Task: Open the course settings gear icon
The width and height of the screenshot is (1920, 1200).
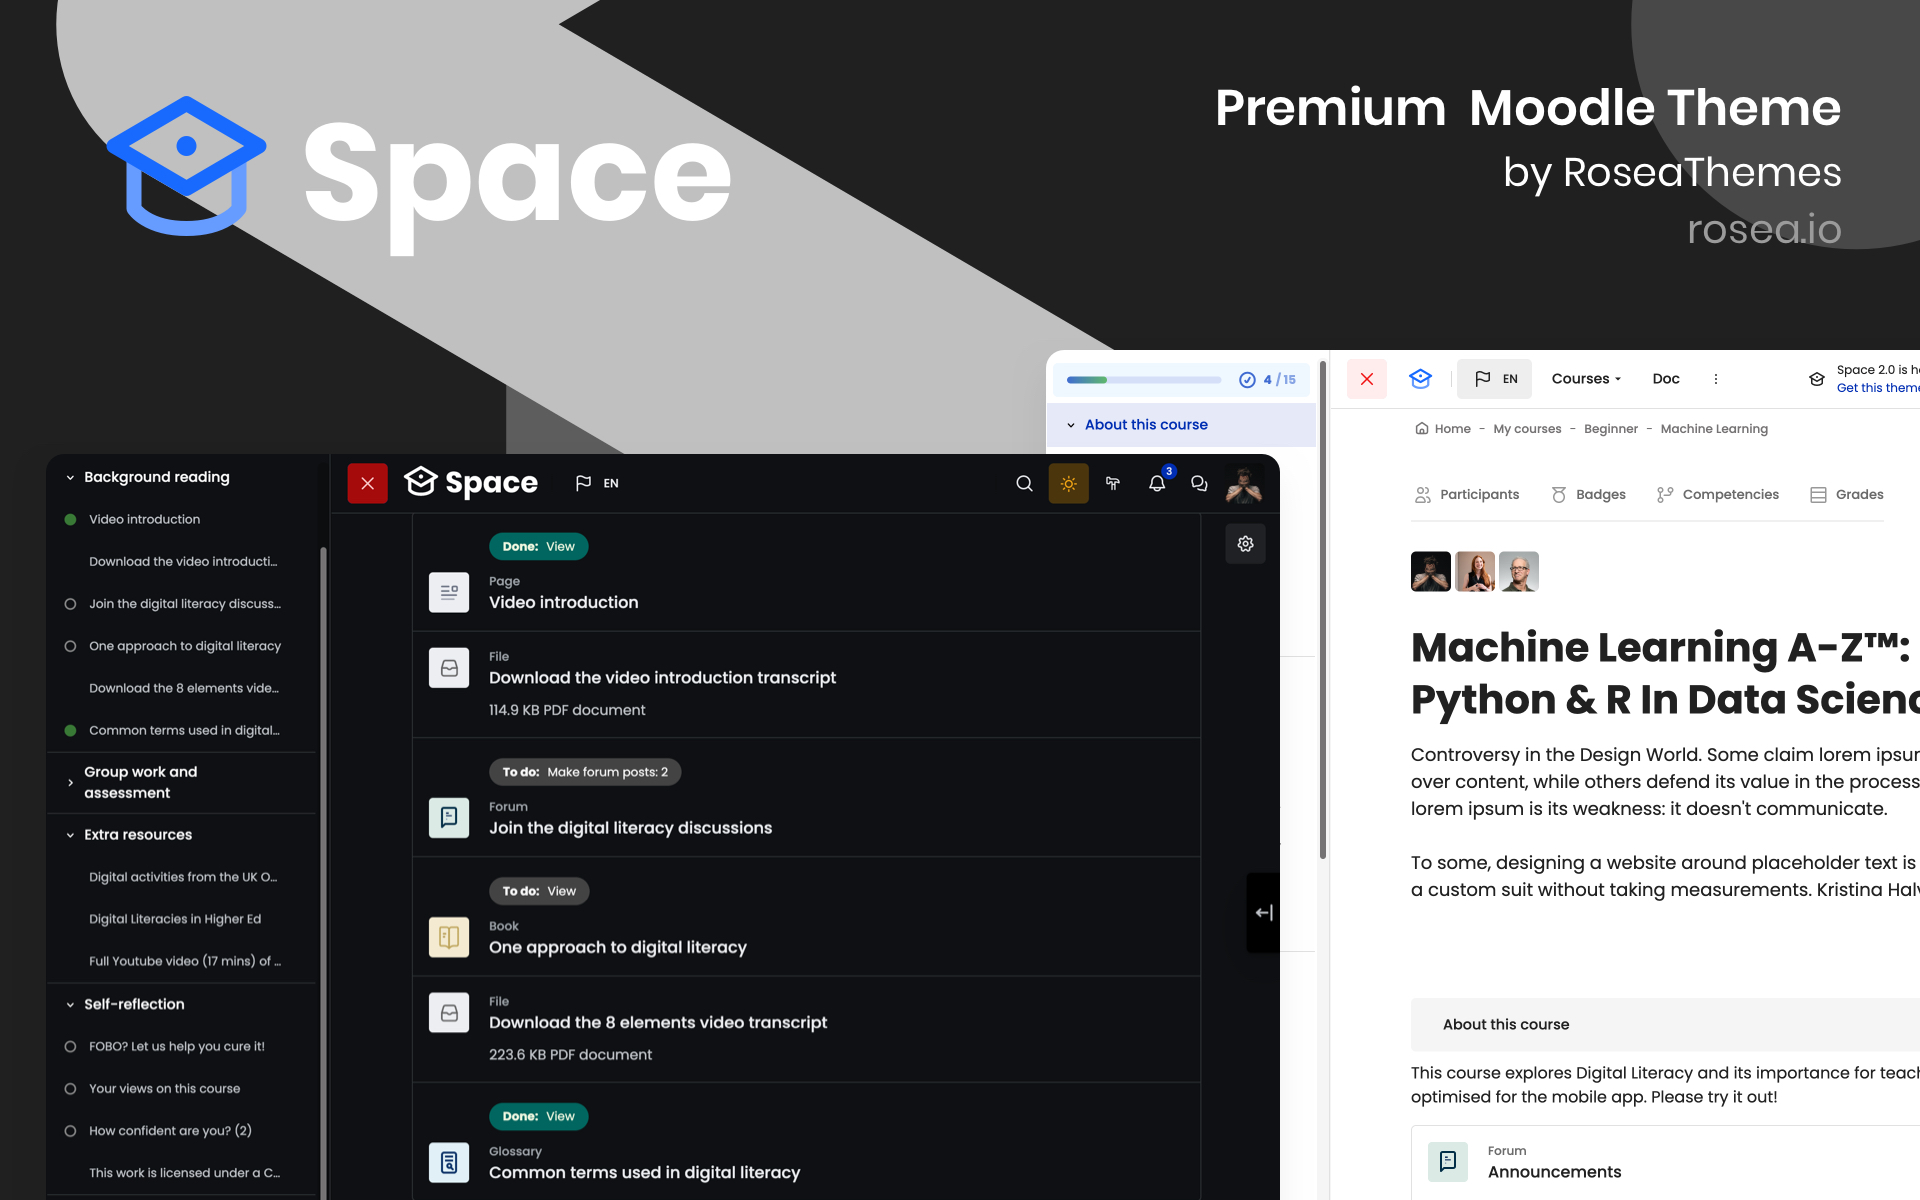Action: (1245, 544)
